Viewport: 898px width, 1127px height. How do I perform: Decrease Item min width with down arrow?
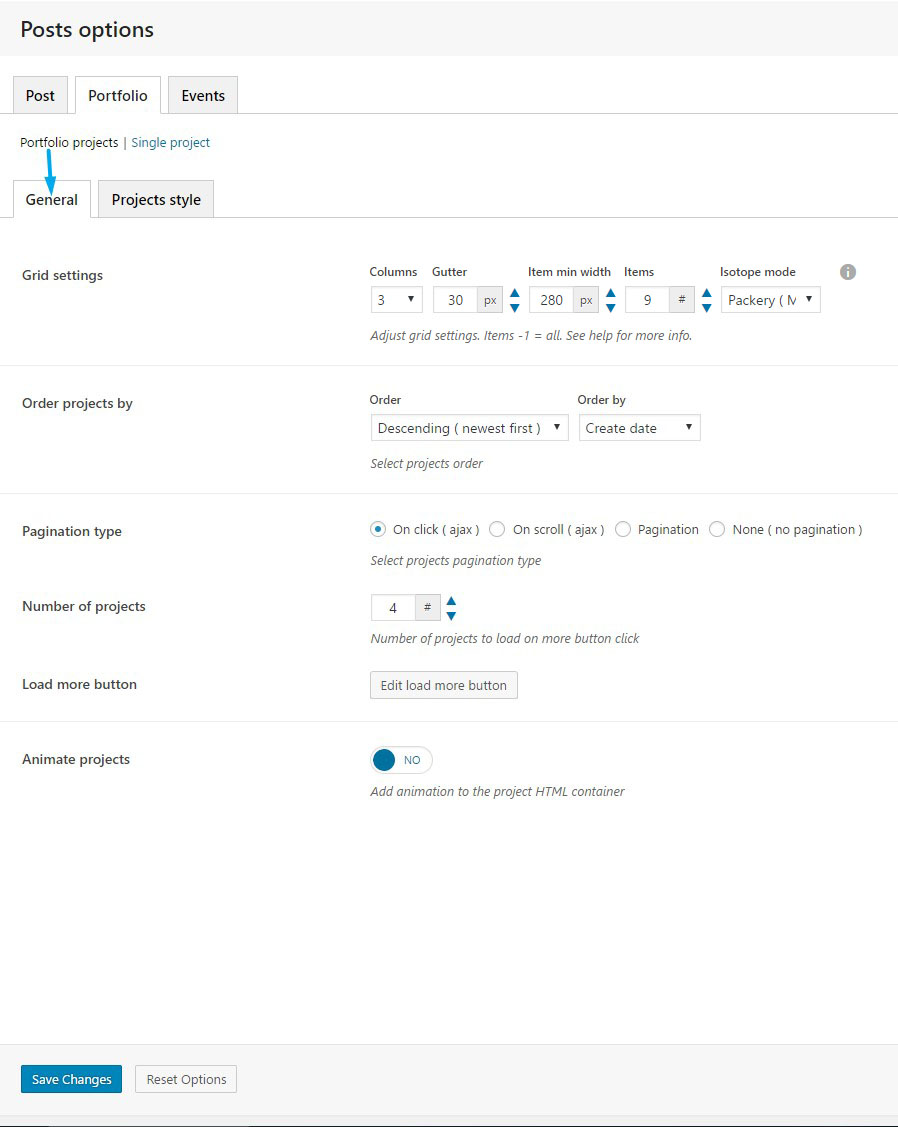pyautogui.click(x=611, y=308)
